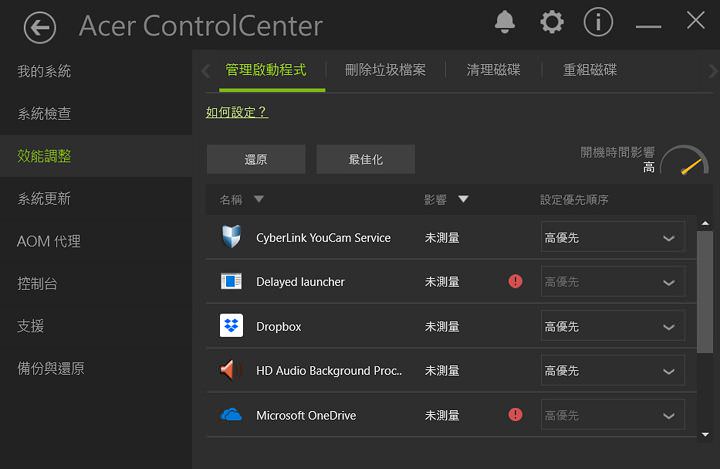Switch to the 清理磁碟 tab
Screen dimensions: 720x469
tap(493, 70)
